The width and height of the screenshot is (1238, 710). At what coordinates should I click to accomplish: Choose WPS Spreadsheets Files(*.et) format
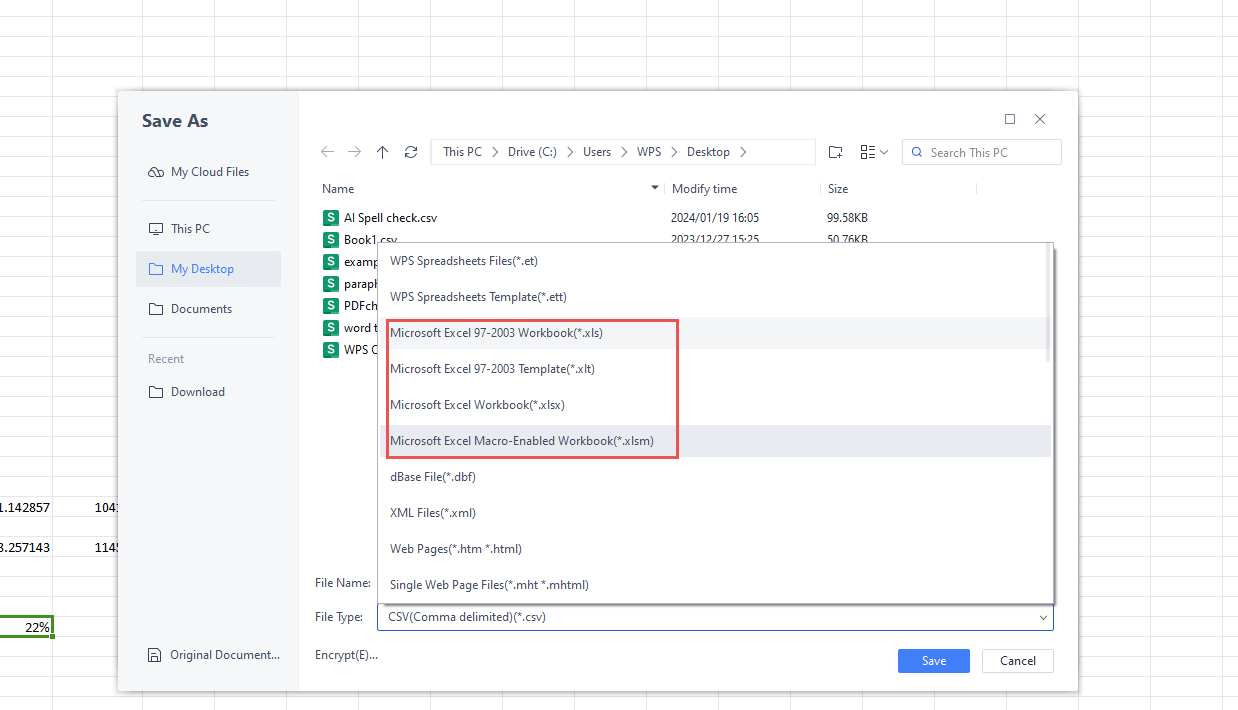(463, 260)
